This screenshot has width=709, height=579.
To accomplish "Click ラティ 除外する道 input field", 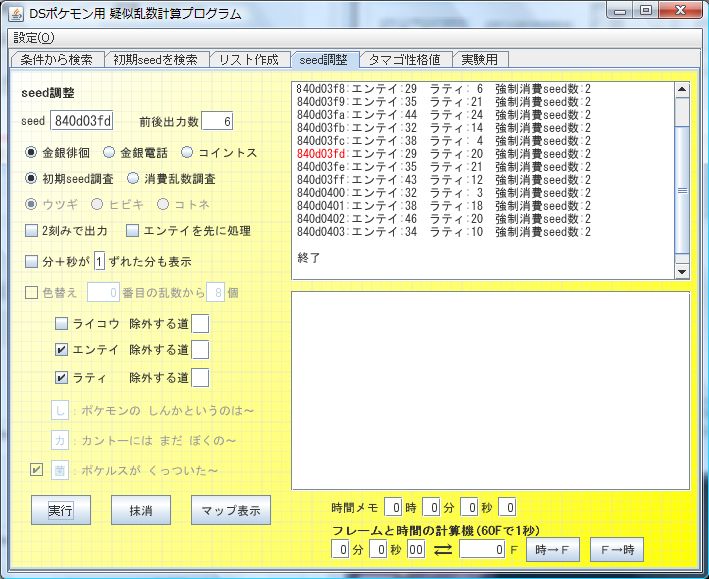I will [200, 378].
